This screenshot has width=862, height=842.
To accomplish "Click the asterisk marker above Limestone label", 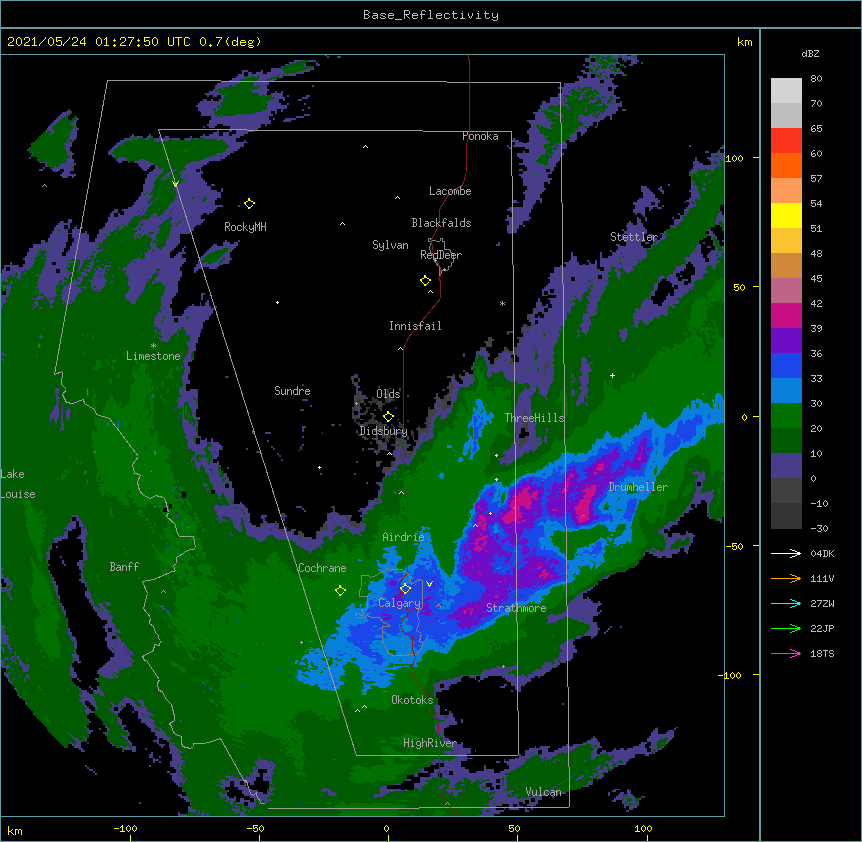I will 153,346.
